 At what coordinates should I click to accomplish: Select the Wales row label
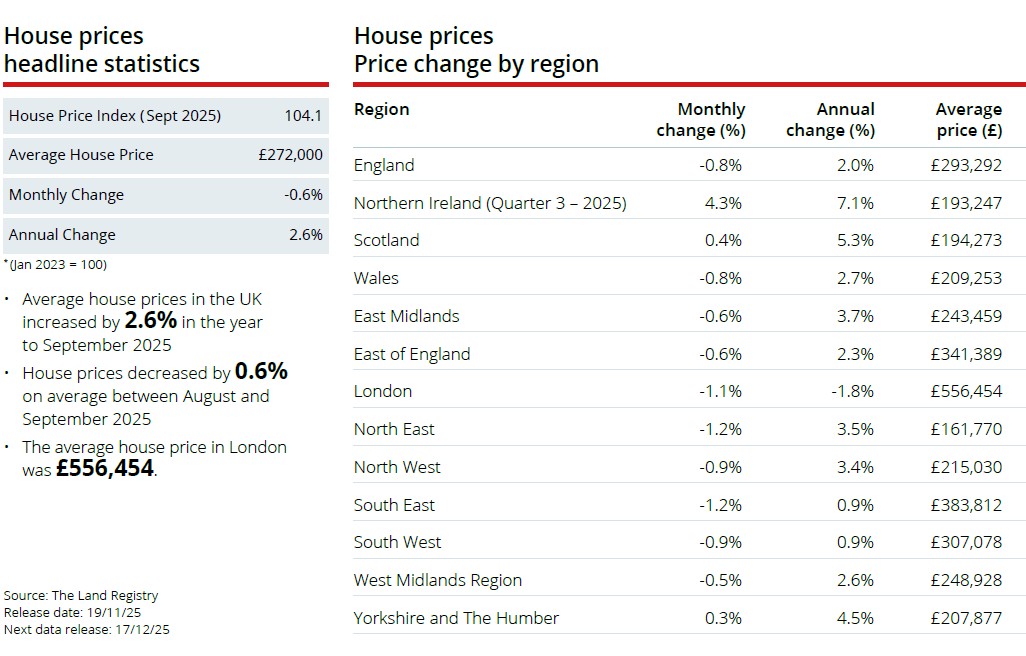[x=376, y=278]
